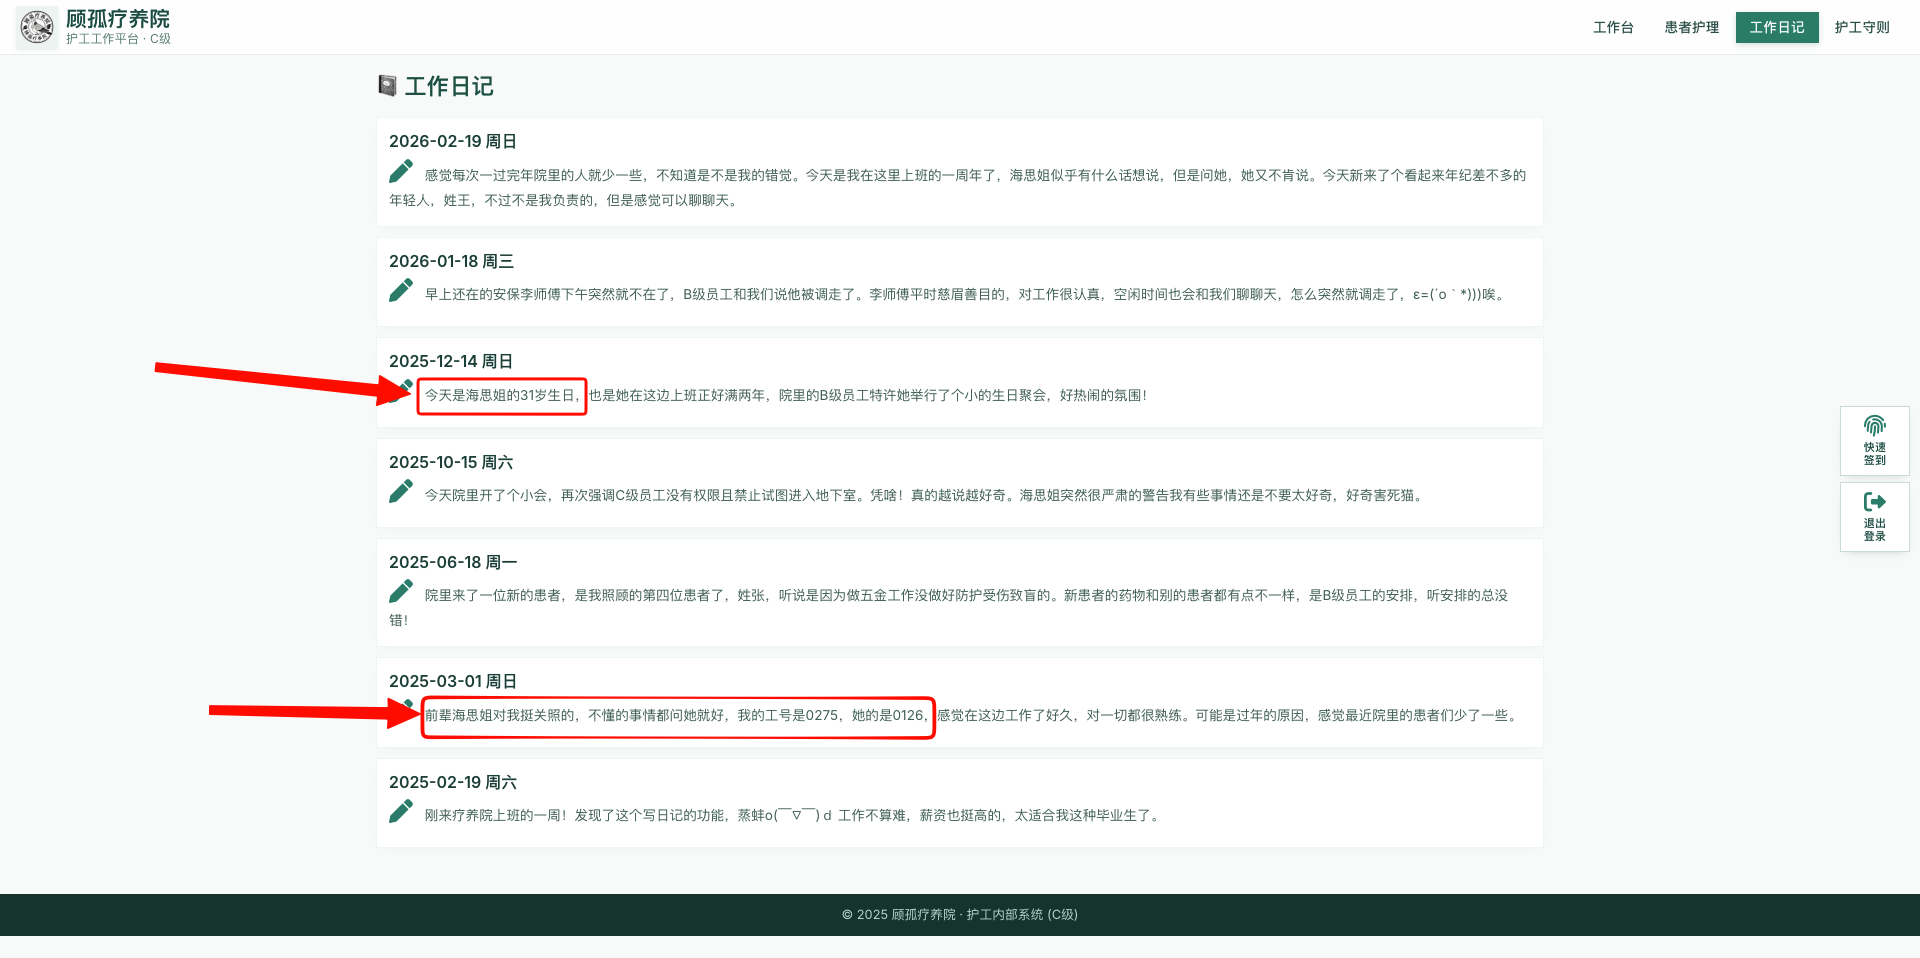Click the notebook icon beside 工作日记 heading

tap(387, 86)
